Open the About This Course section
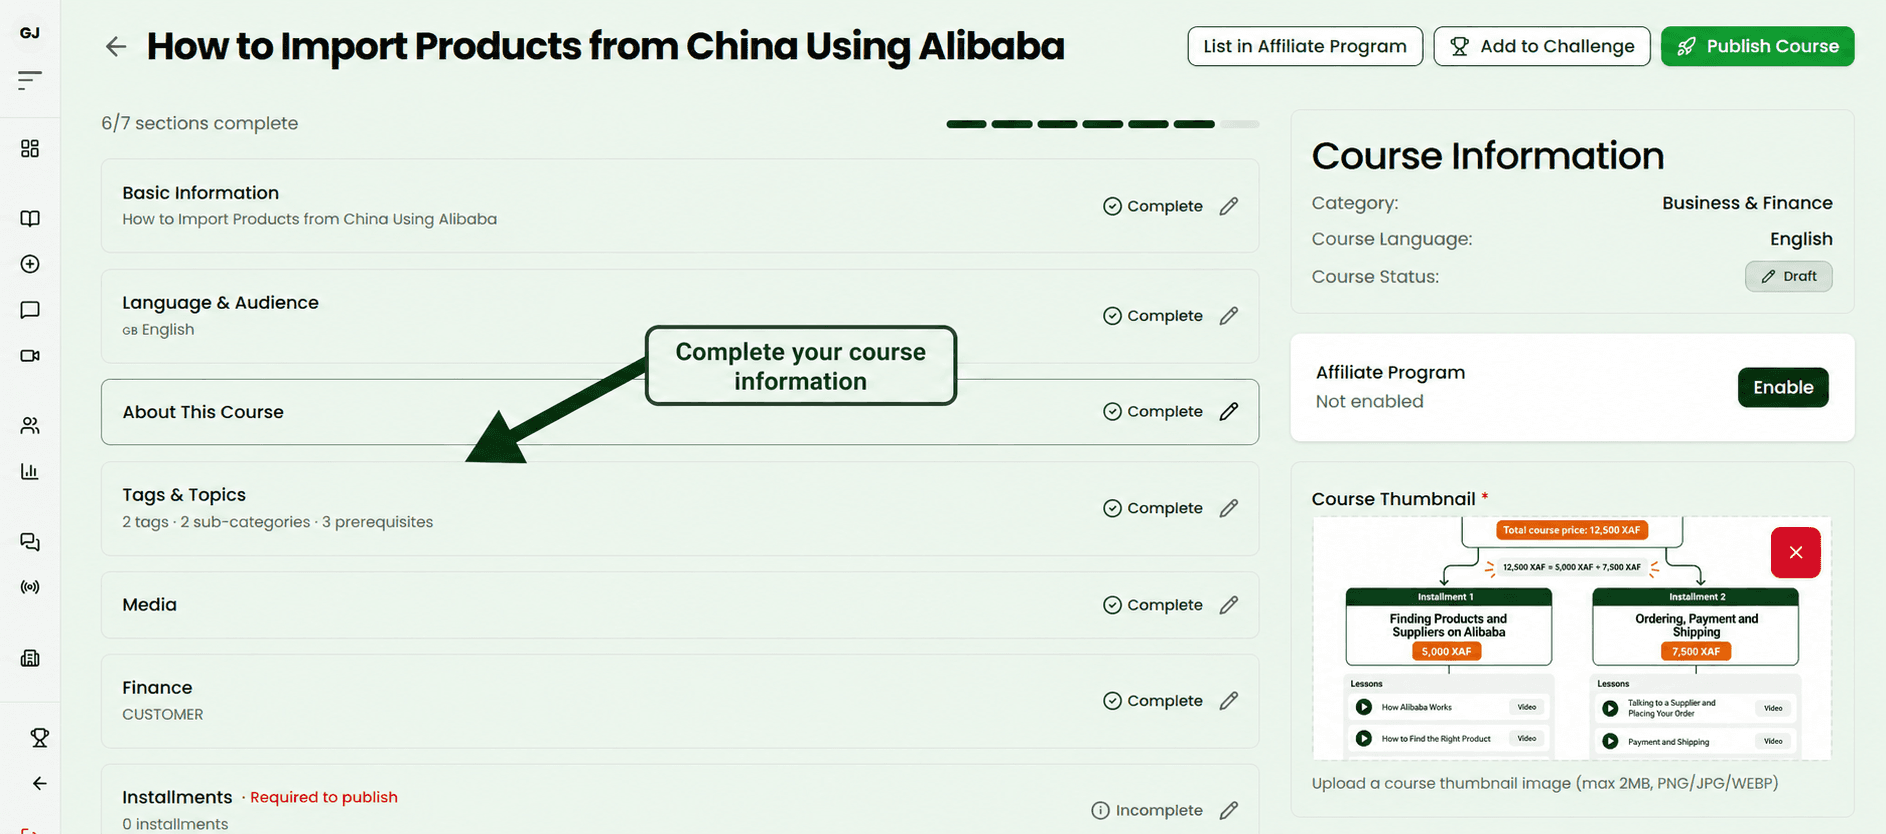 [680, 412]
